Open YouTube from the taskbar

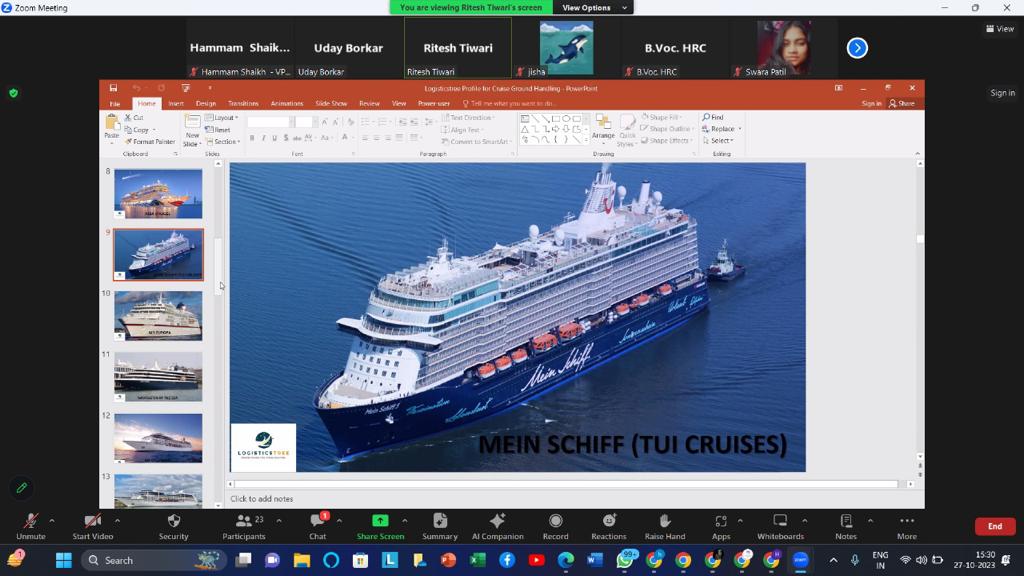(537, 560)
